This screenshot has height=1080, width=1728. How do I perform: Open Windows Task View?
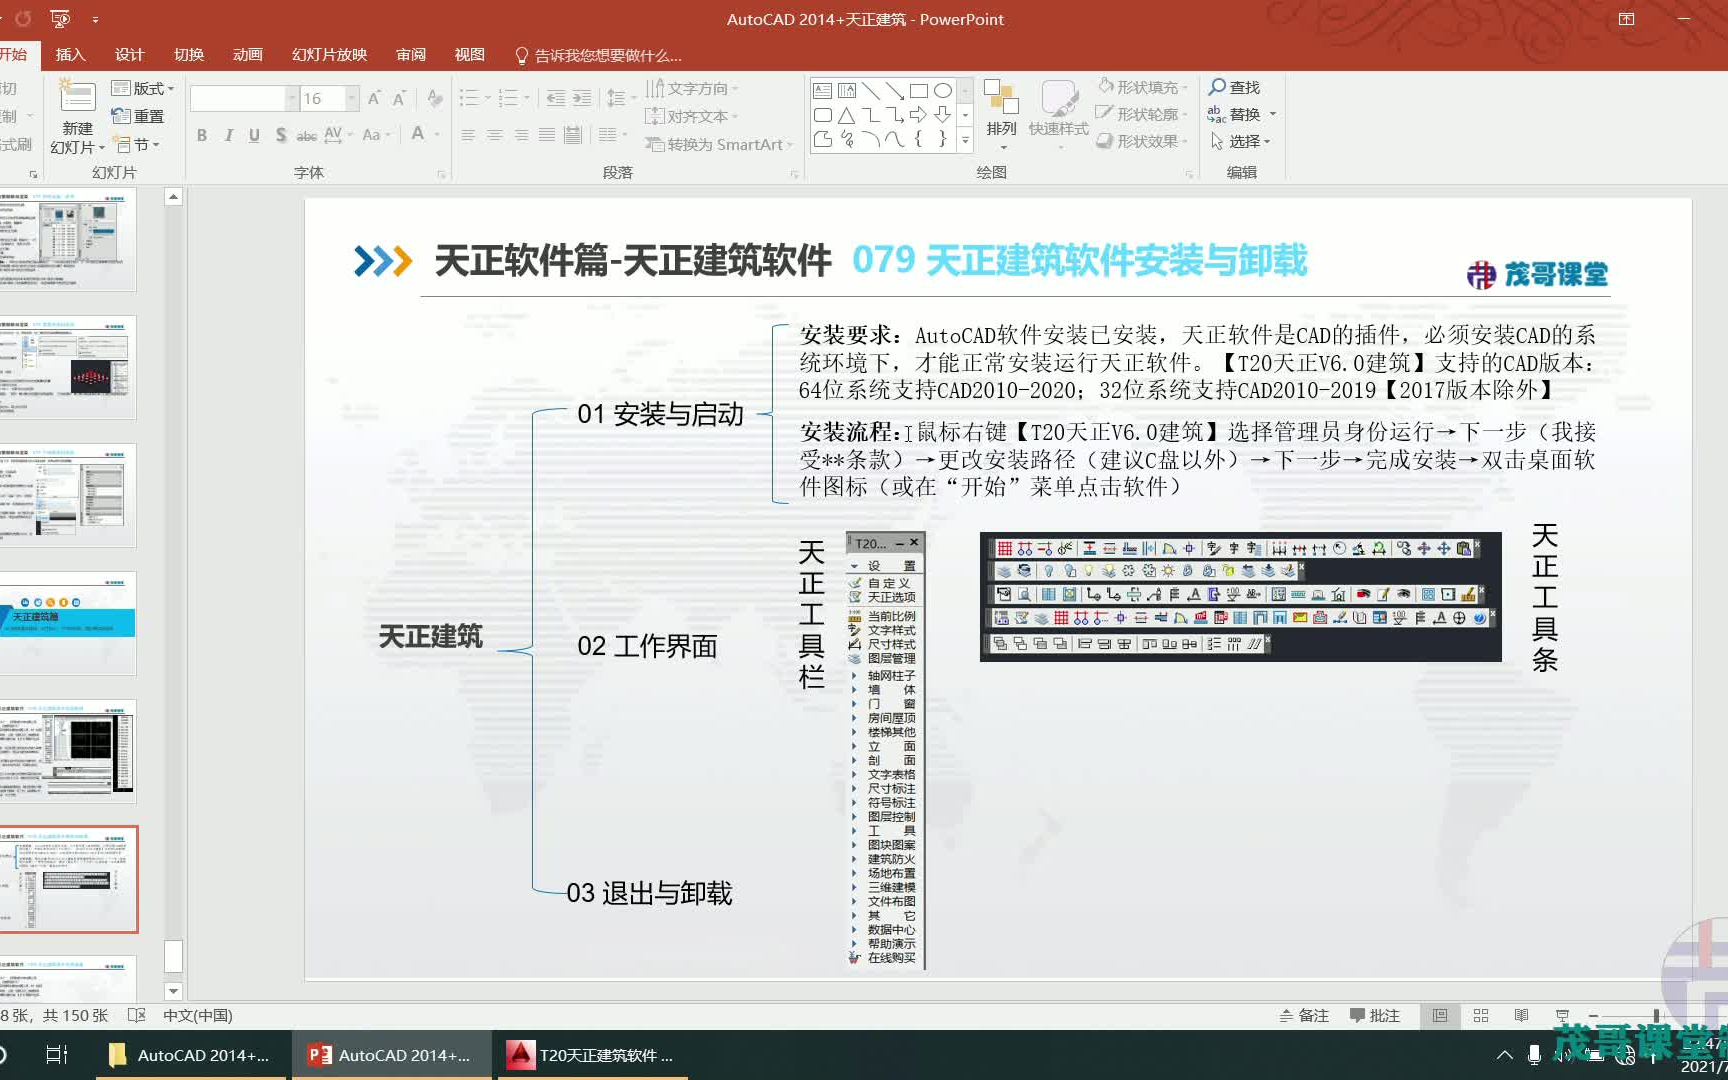(57, 1055)
